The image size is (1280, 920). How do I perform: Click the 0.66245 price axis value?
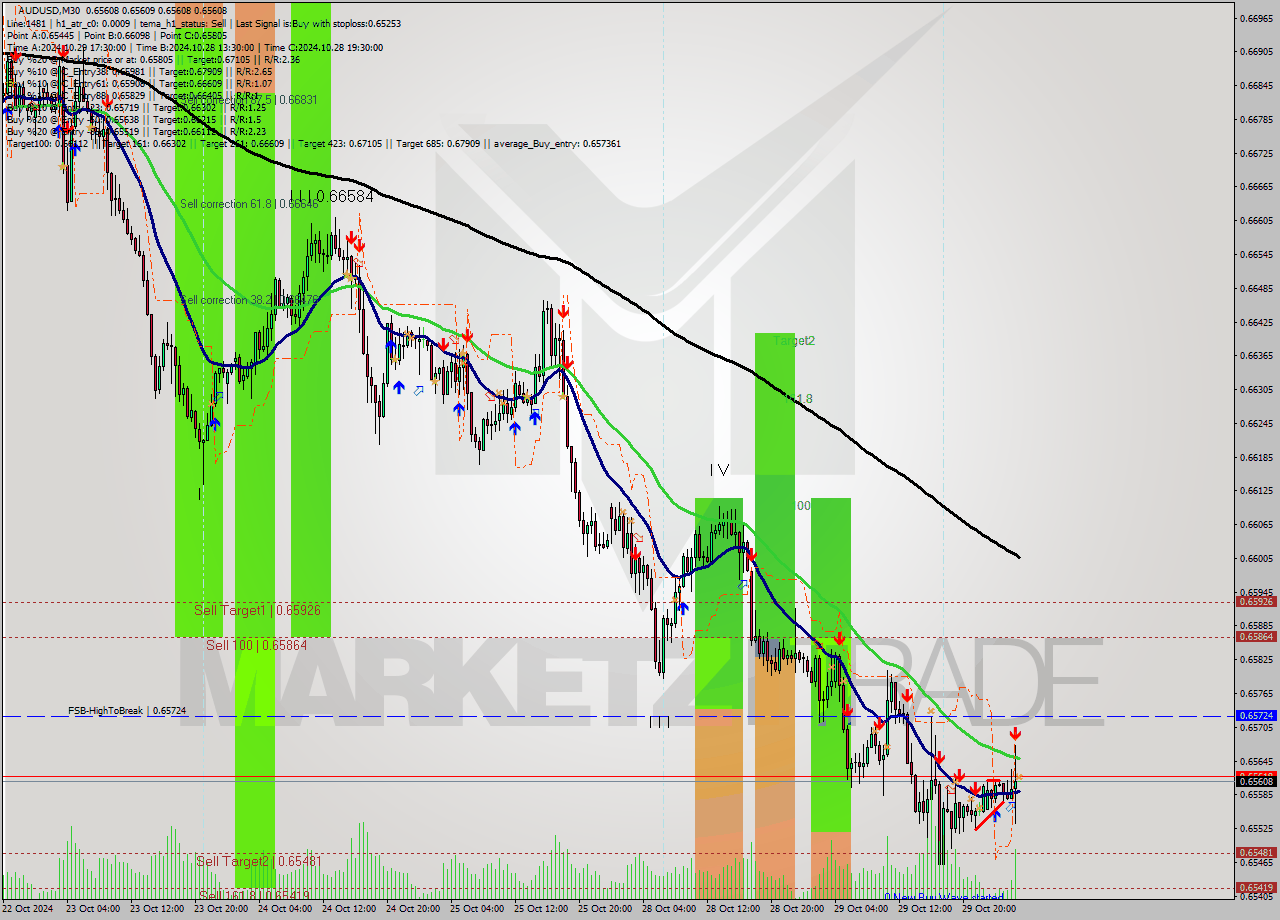click(1256, 424)
